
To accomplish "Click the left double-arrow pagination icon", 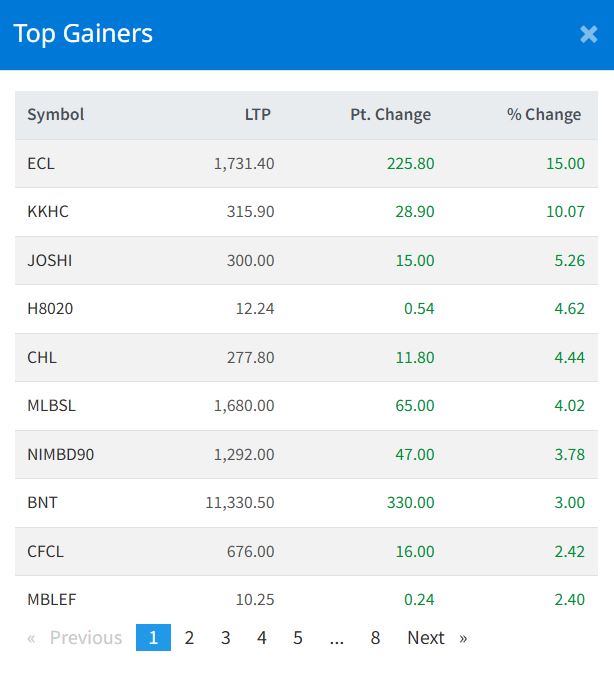I will point(31,638).
